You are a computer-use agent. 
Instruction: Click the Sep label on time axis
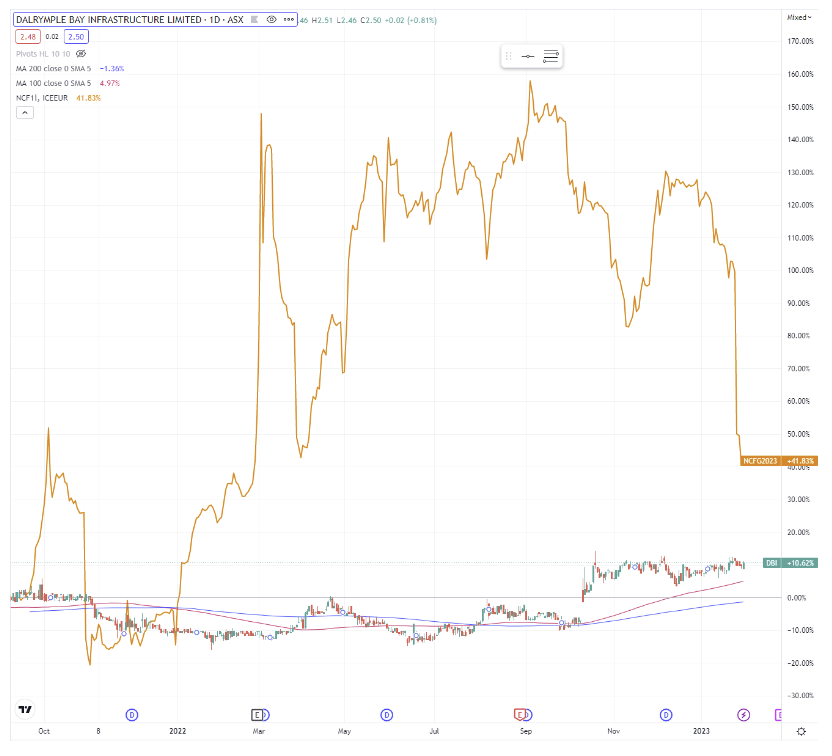pyautogui.click(x=526, y=731)
